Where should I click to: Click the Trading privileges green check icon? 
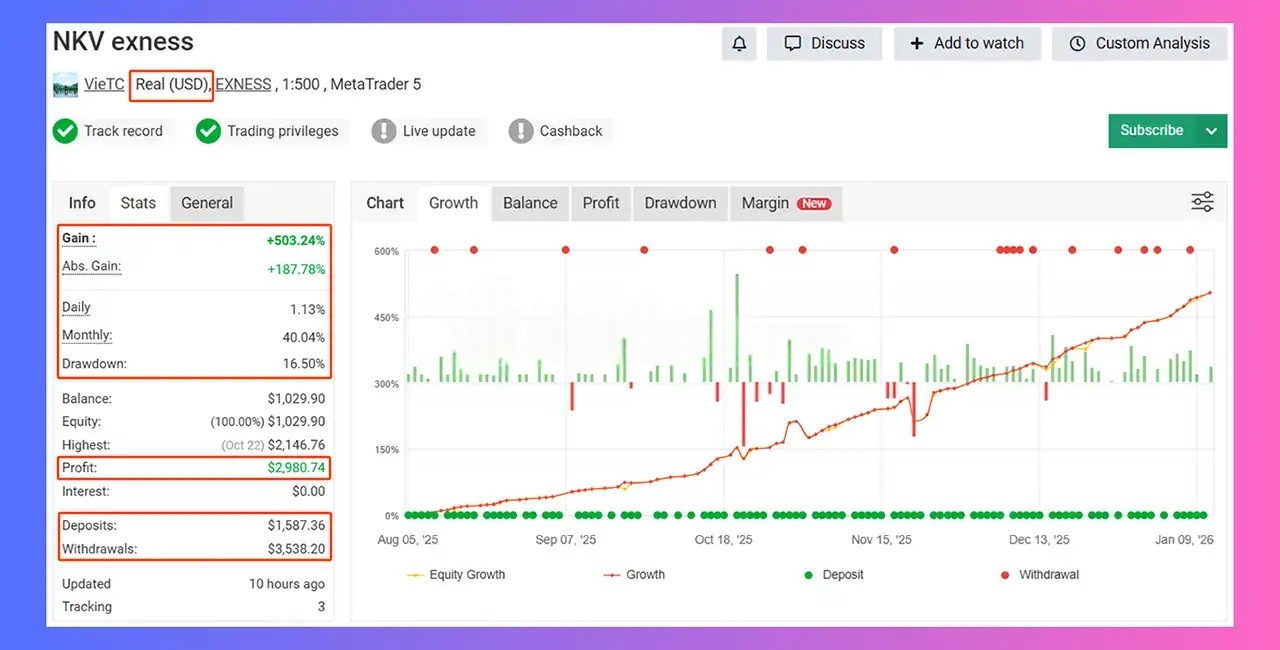pos(208,131)
